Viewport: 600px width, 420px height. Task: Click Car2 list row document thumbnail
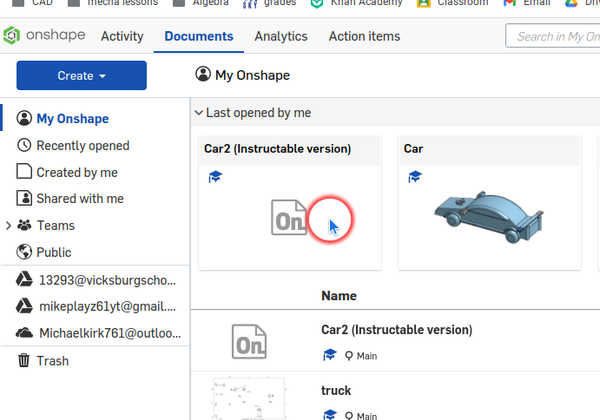249,342
